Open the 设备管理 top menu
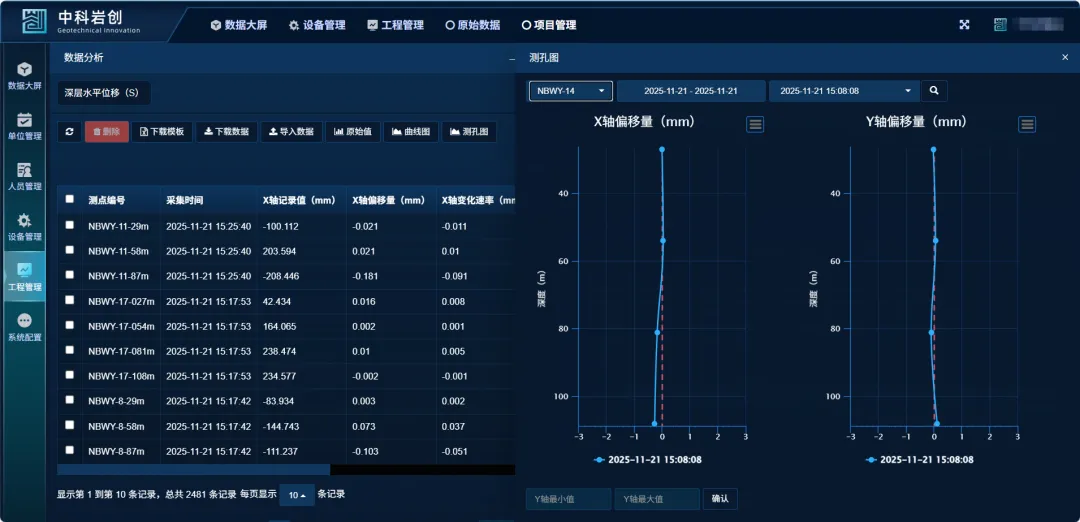Image resolution: width=1080 pixels, height=522 pixels. coord(317,25)
